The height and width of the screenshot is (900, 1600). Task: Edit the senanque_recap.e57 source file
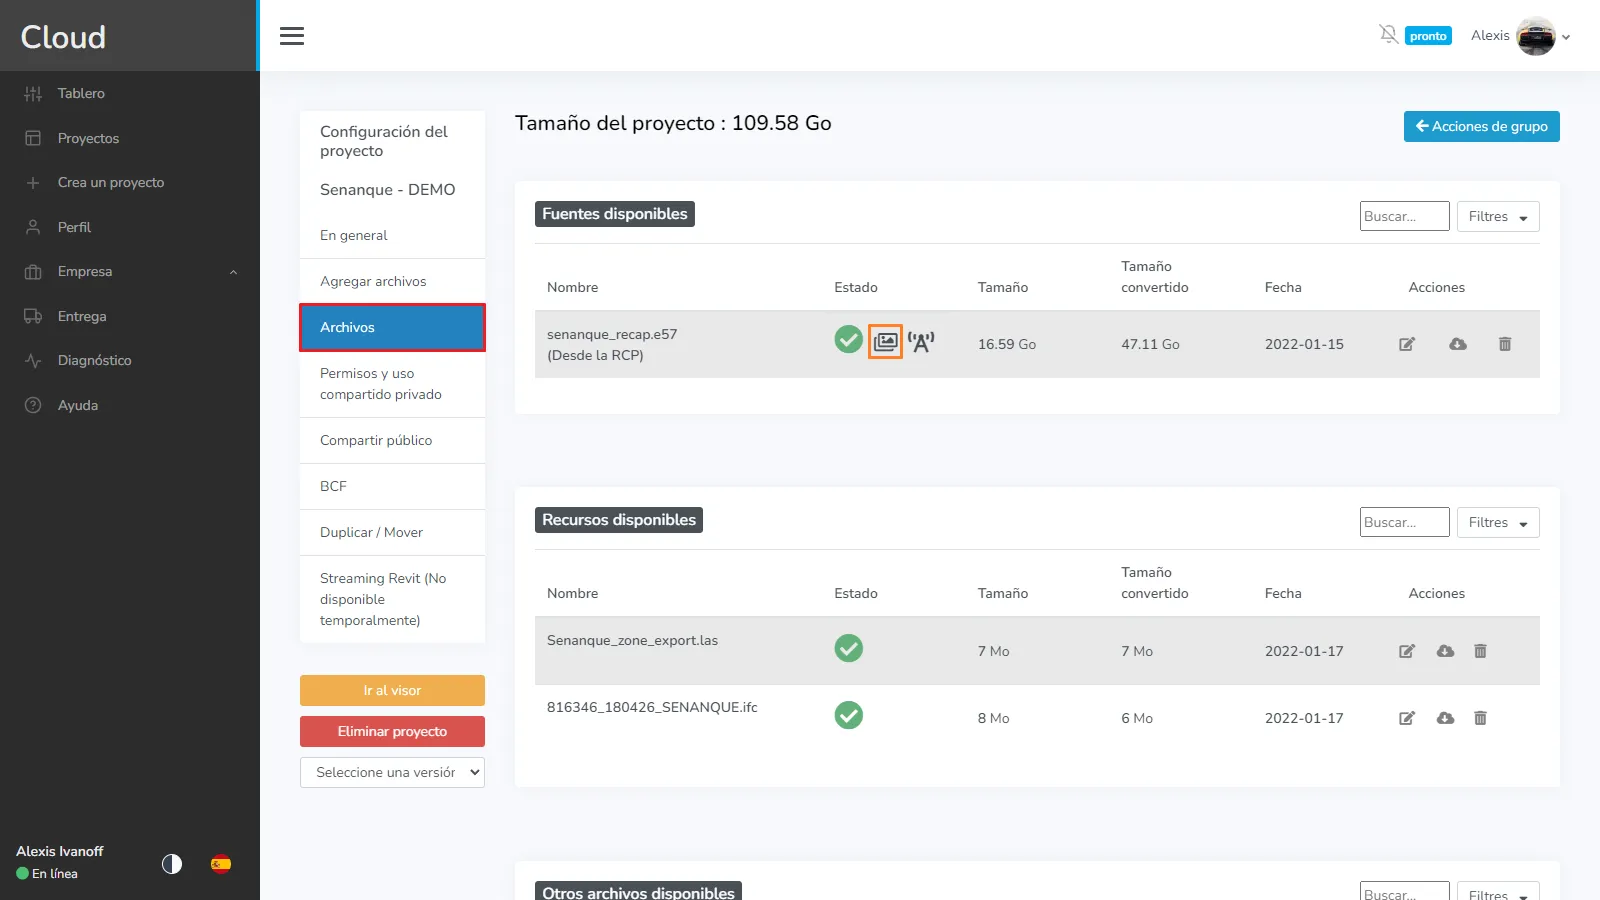coord(1407,344)
